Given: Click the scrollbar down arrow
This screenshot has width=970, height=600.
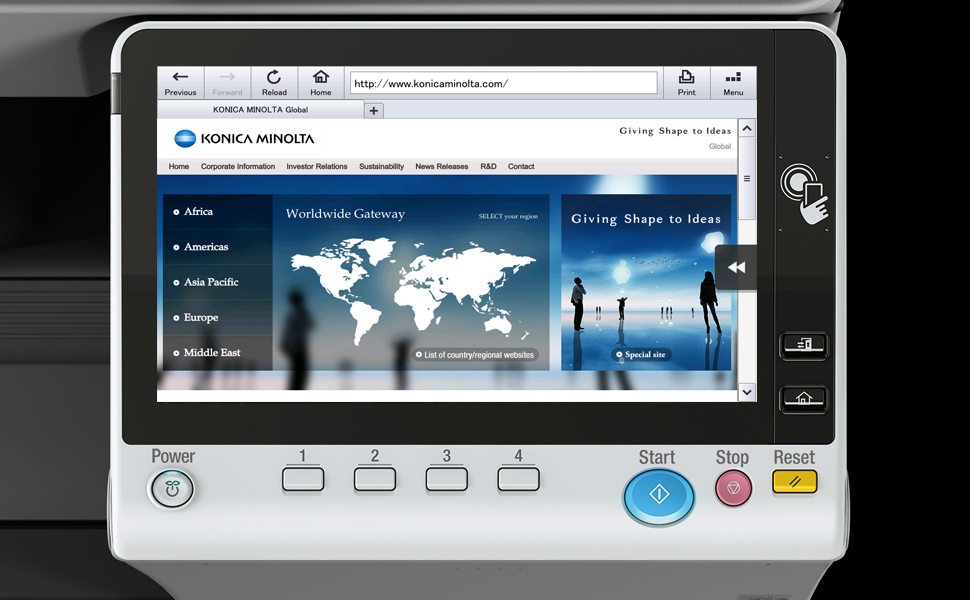Looking at the screenshot, I should pos(747,392).
